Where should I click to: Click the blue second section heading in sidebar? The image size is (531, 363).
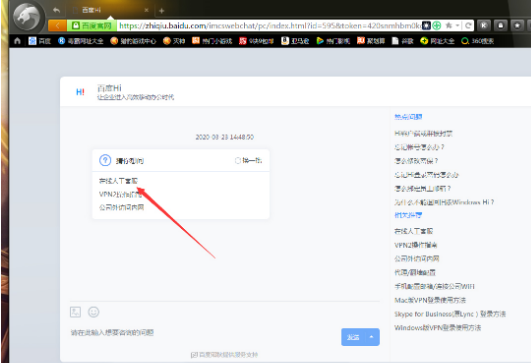coord(408,215)
